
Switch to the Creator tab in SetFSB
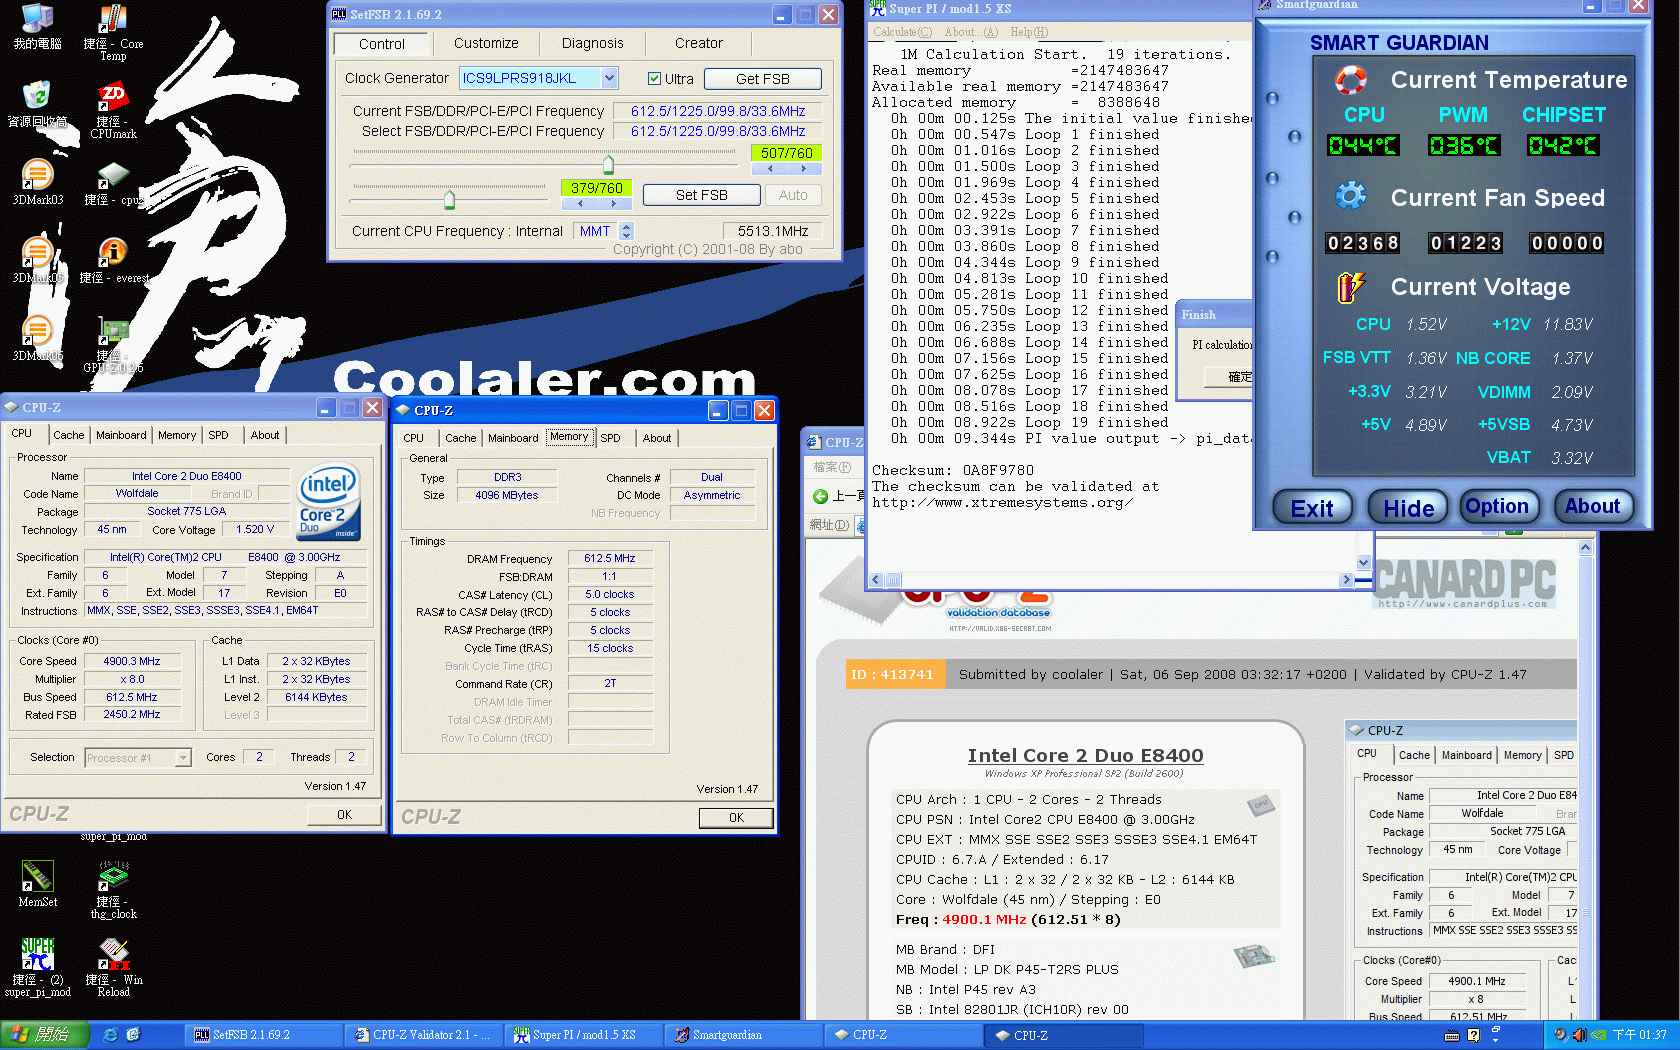tap(698, 43)
